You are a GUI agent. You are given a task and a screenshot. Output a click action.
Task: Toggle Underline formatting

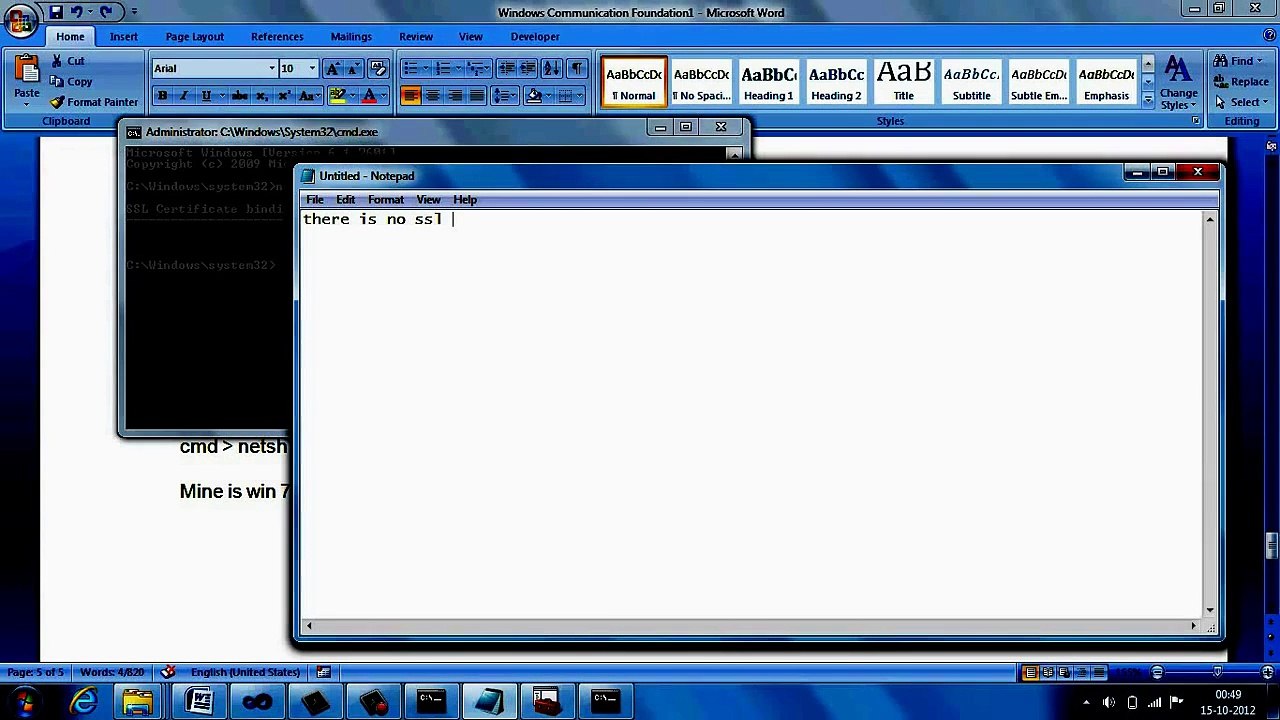tap(206, 96)
